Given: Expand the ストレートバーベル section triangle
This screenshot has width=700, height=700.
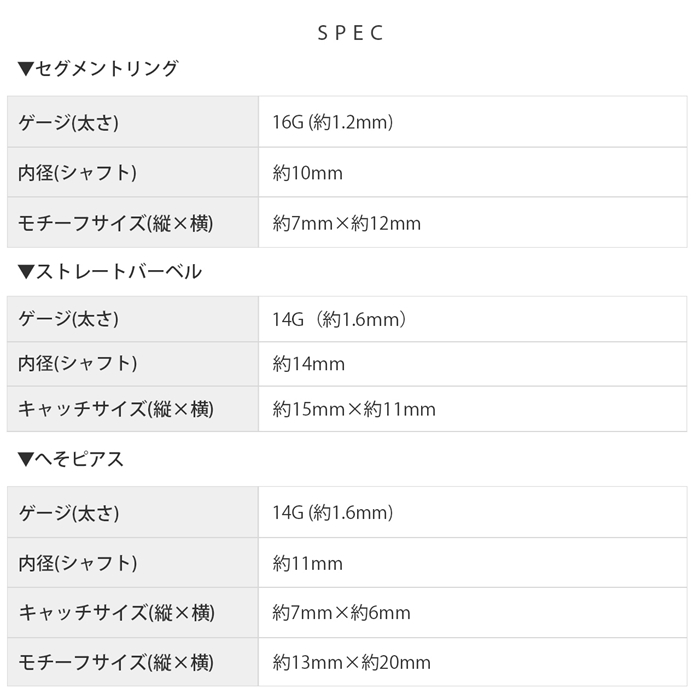Looking at the screenshot, I should pyautogui.click(x=25, y=271).
